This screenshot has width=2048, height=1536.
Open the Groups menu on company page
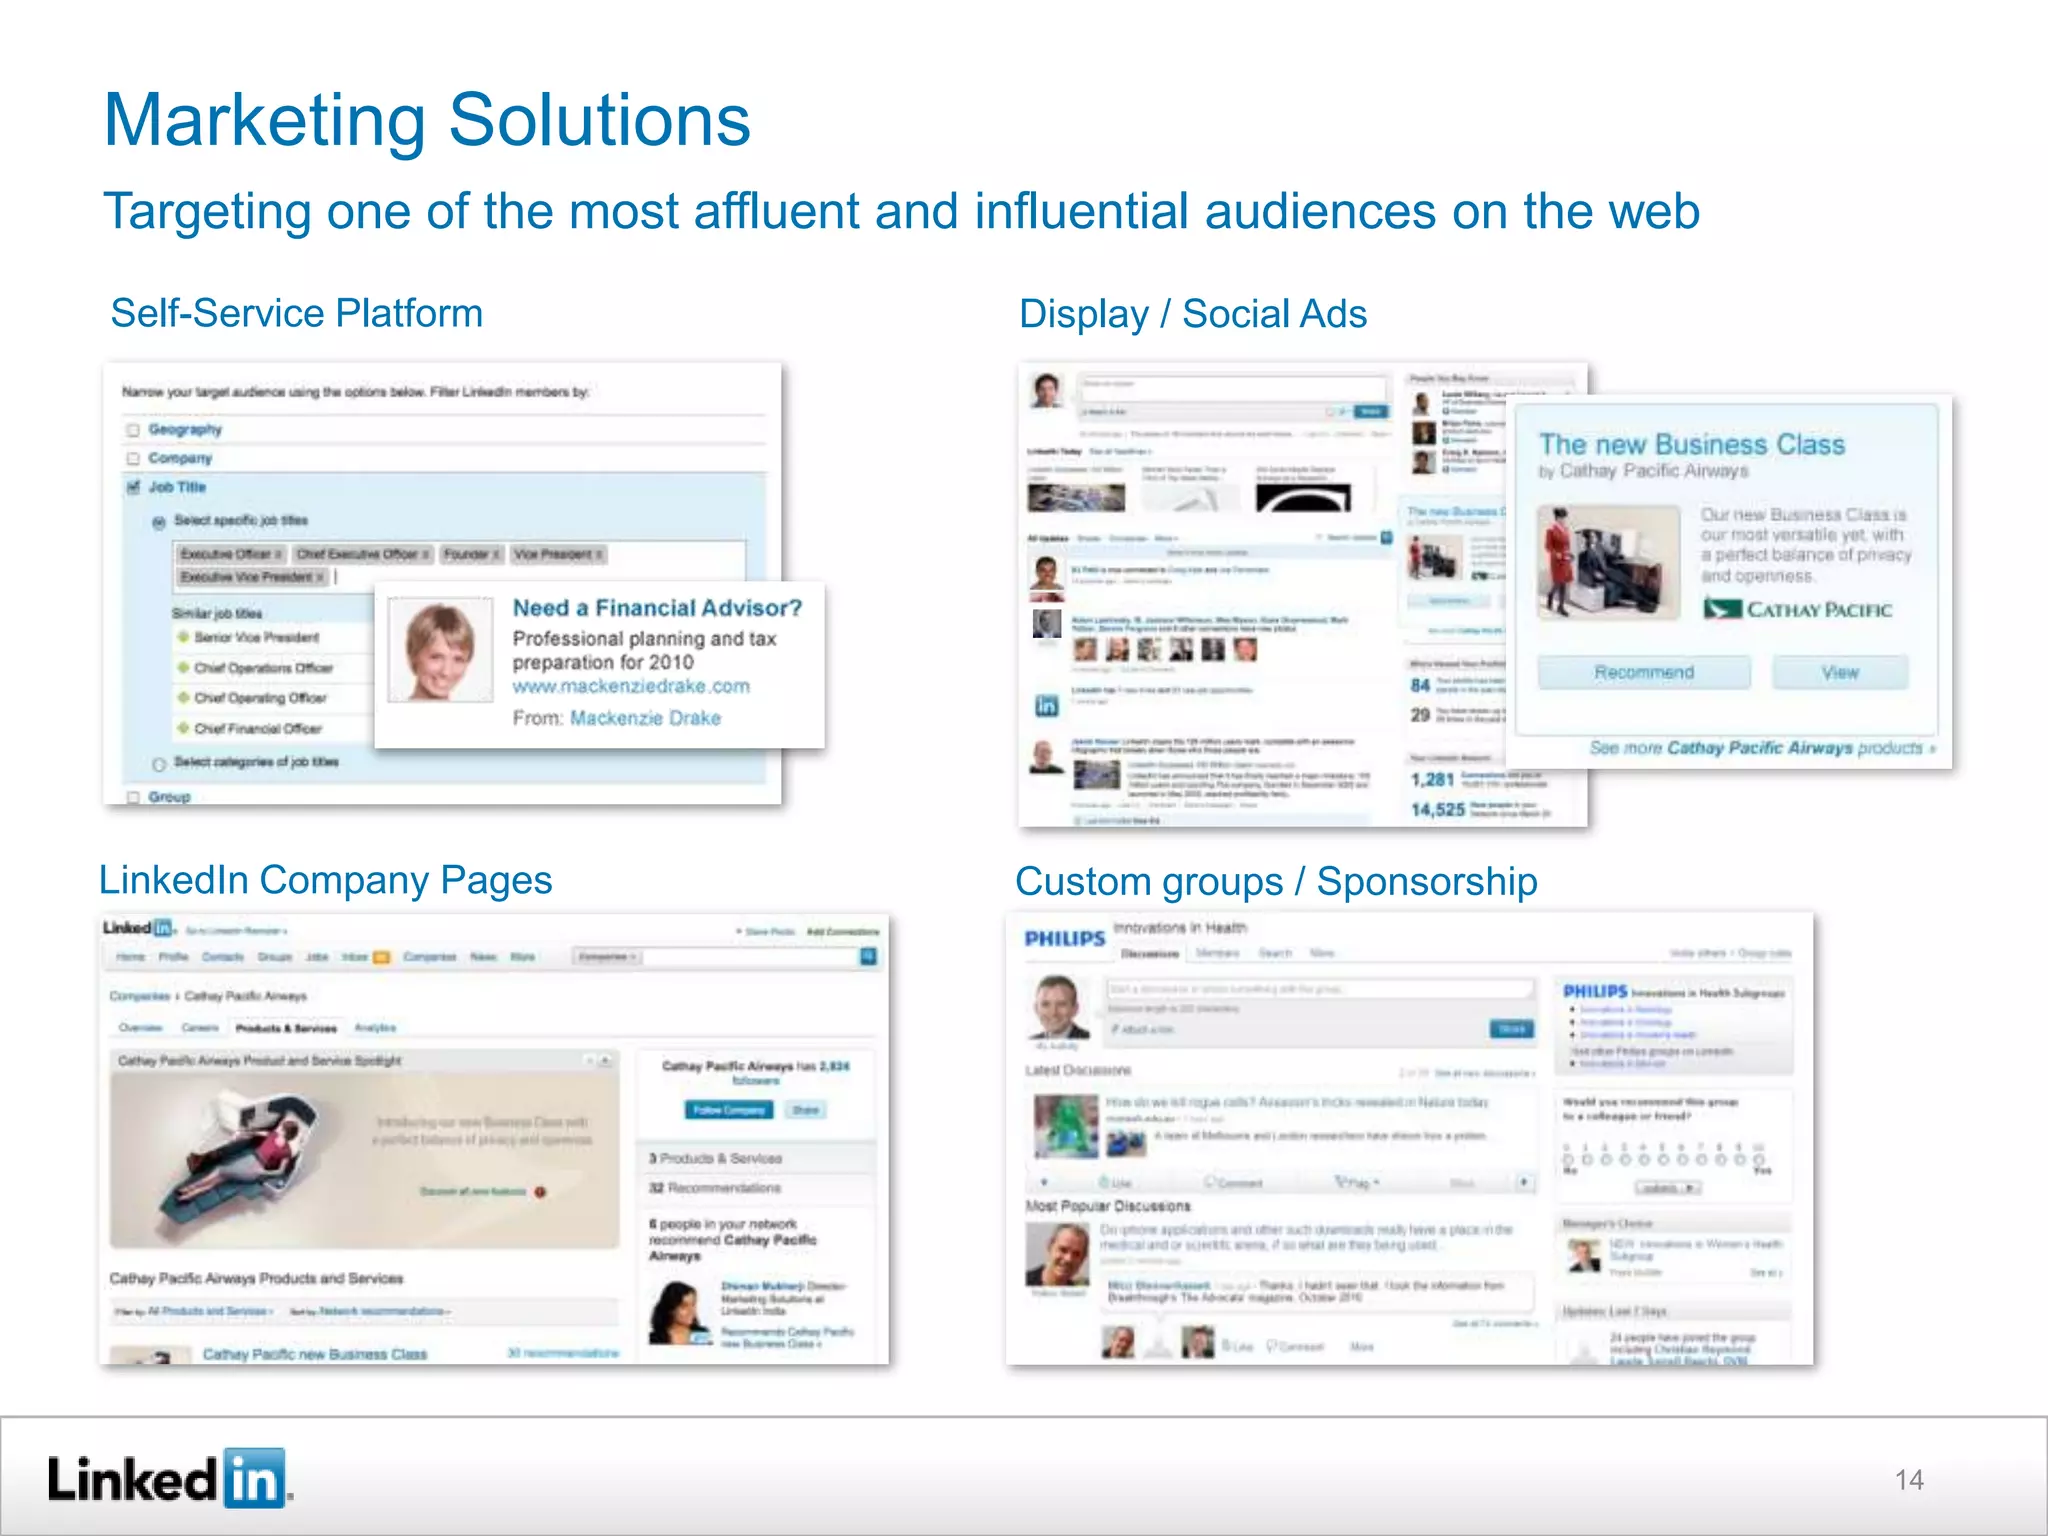click(x=275, y=957)
